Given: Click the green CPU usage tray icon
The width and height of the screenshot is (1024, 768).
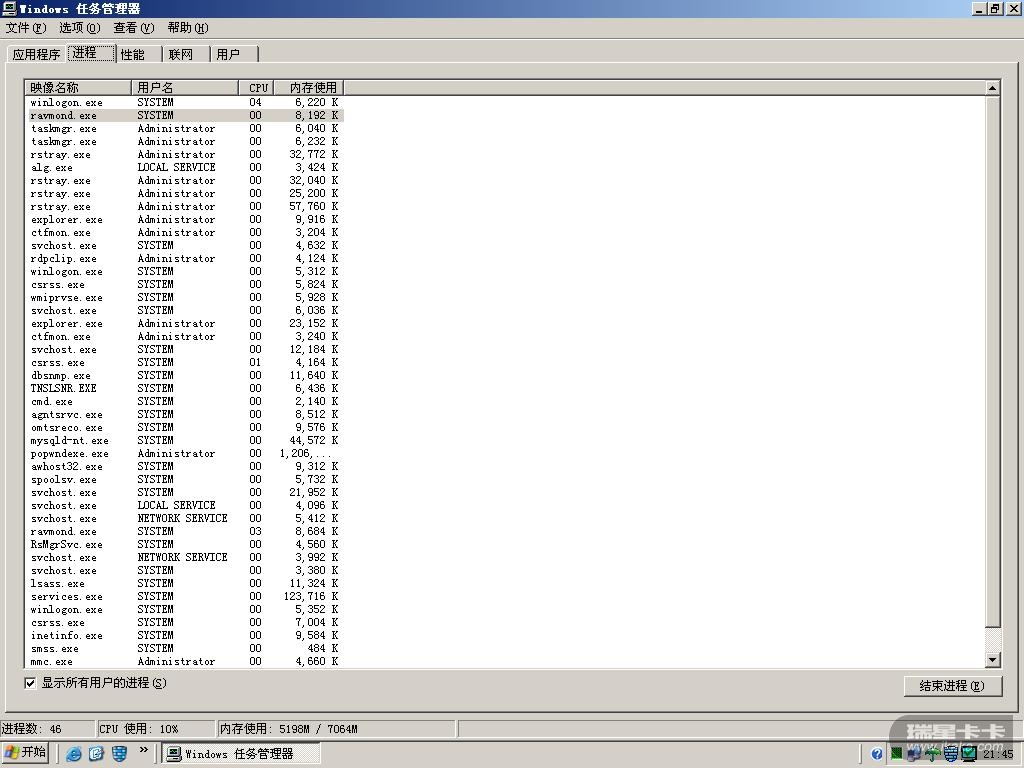Looking at the screenshot, I should point(896,754).
